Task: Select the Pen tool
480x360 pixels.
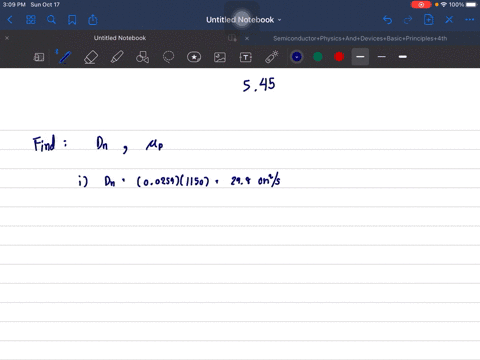Action: click(64, 57)
